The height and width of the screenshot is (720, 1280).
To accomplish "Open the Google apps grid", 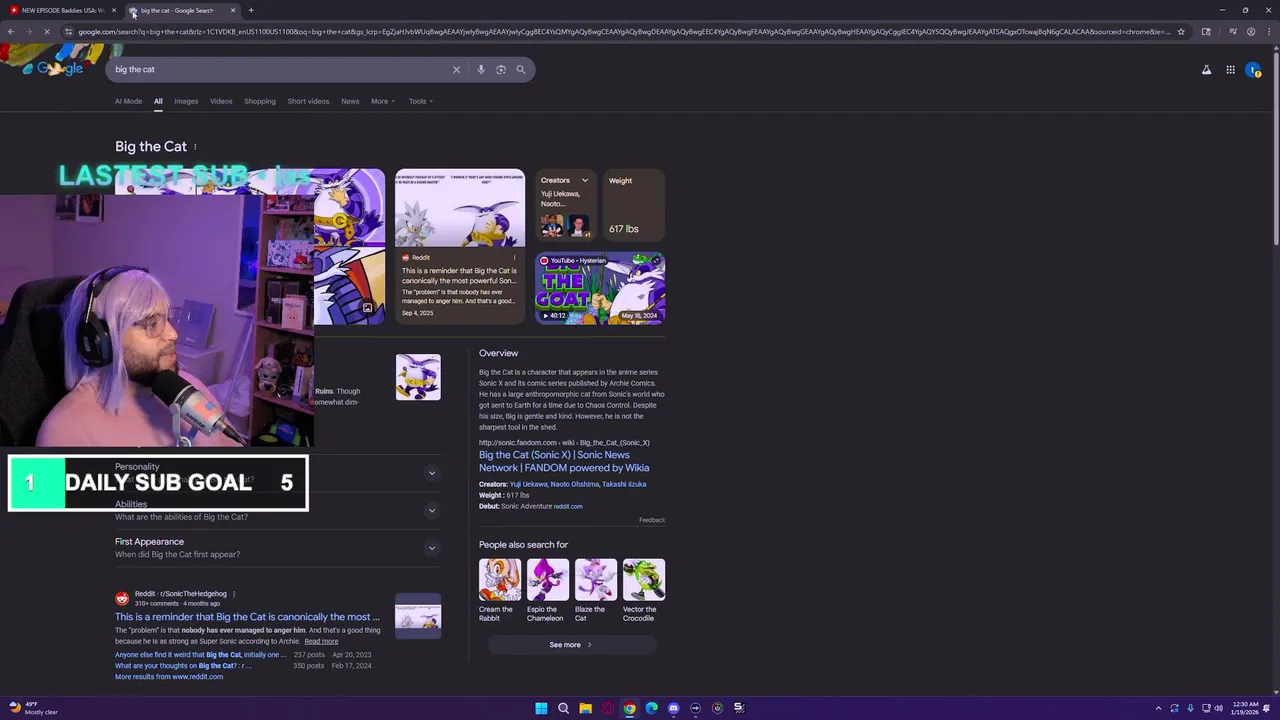I will (1230, 70).
